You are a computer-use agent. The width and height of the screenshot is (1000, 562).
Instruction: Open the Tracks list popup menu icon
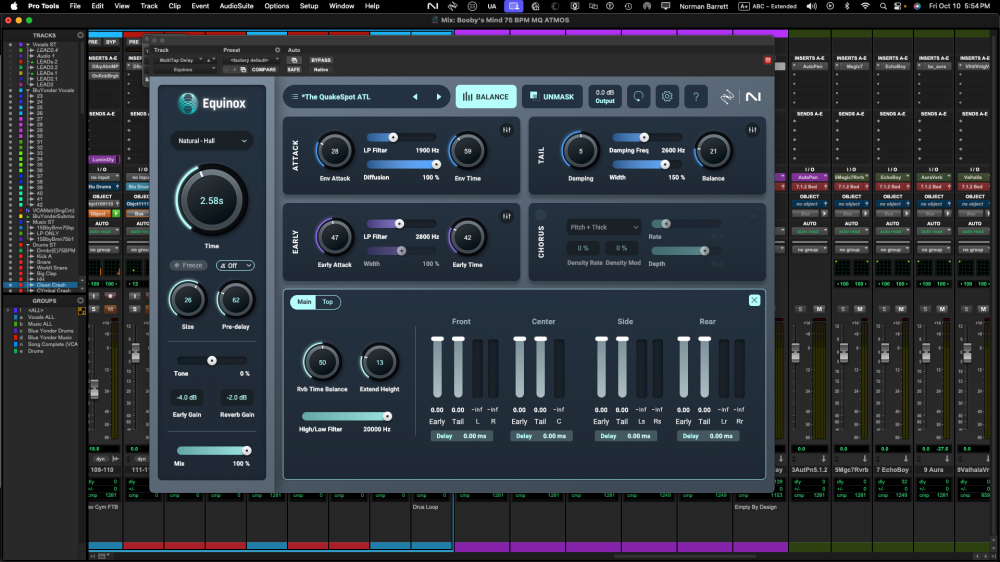(80, 36)
